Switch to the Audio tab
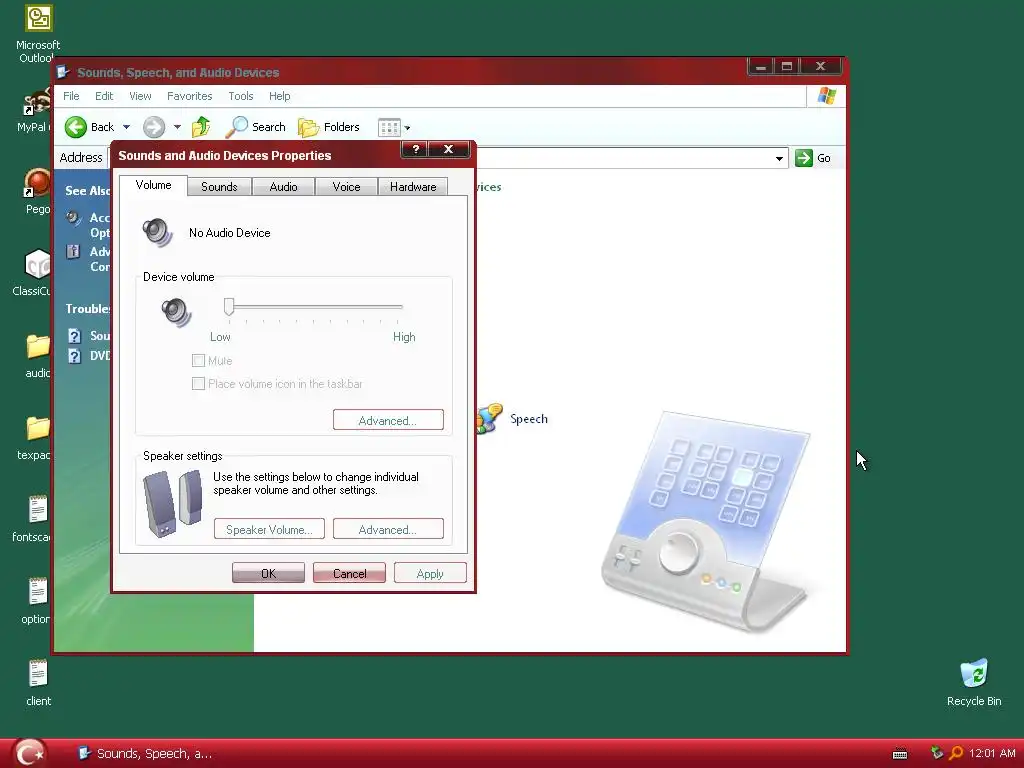Image resolution: width=1024 pixels, height=768 pixels. (x=283, y=187)
